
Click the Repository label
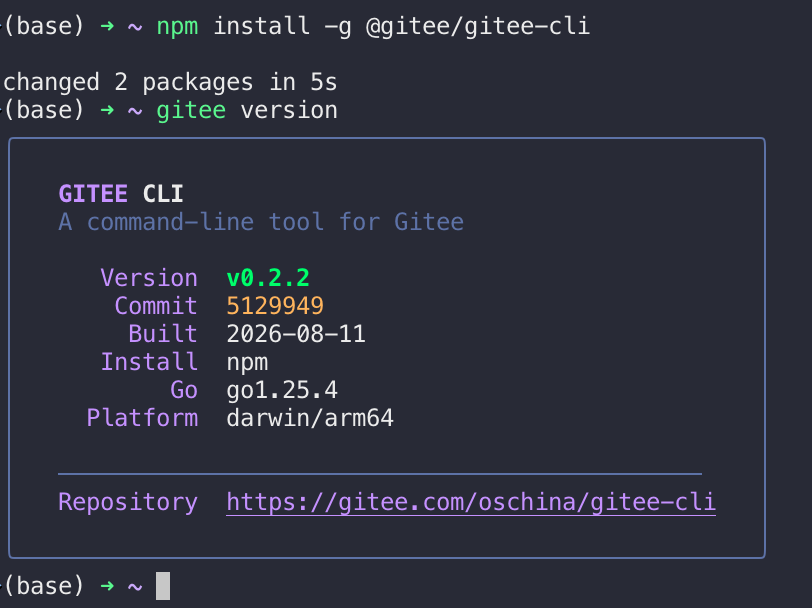point(128,502)
